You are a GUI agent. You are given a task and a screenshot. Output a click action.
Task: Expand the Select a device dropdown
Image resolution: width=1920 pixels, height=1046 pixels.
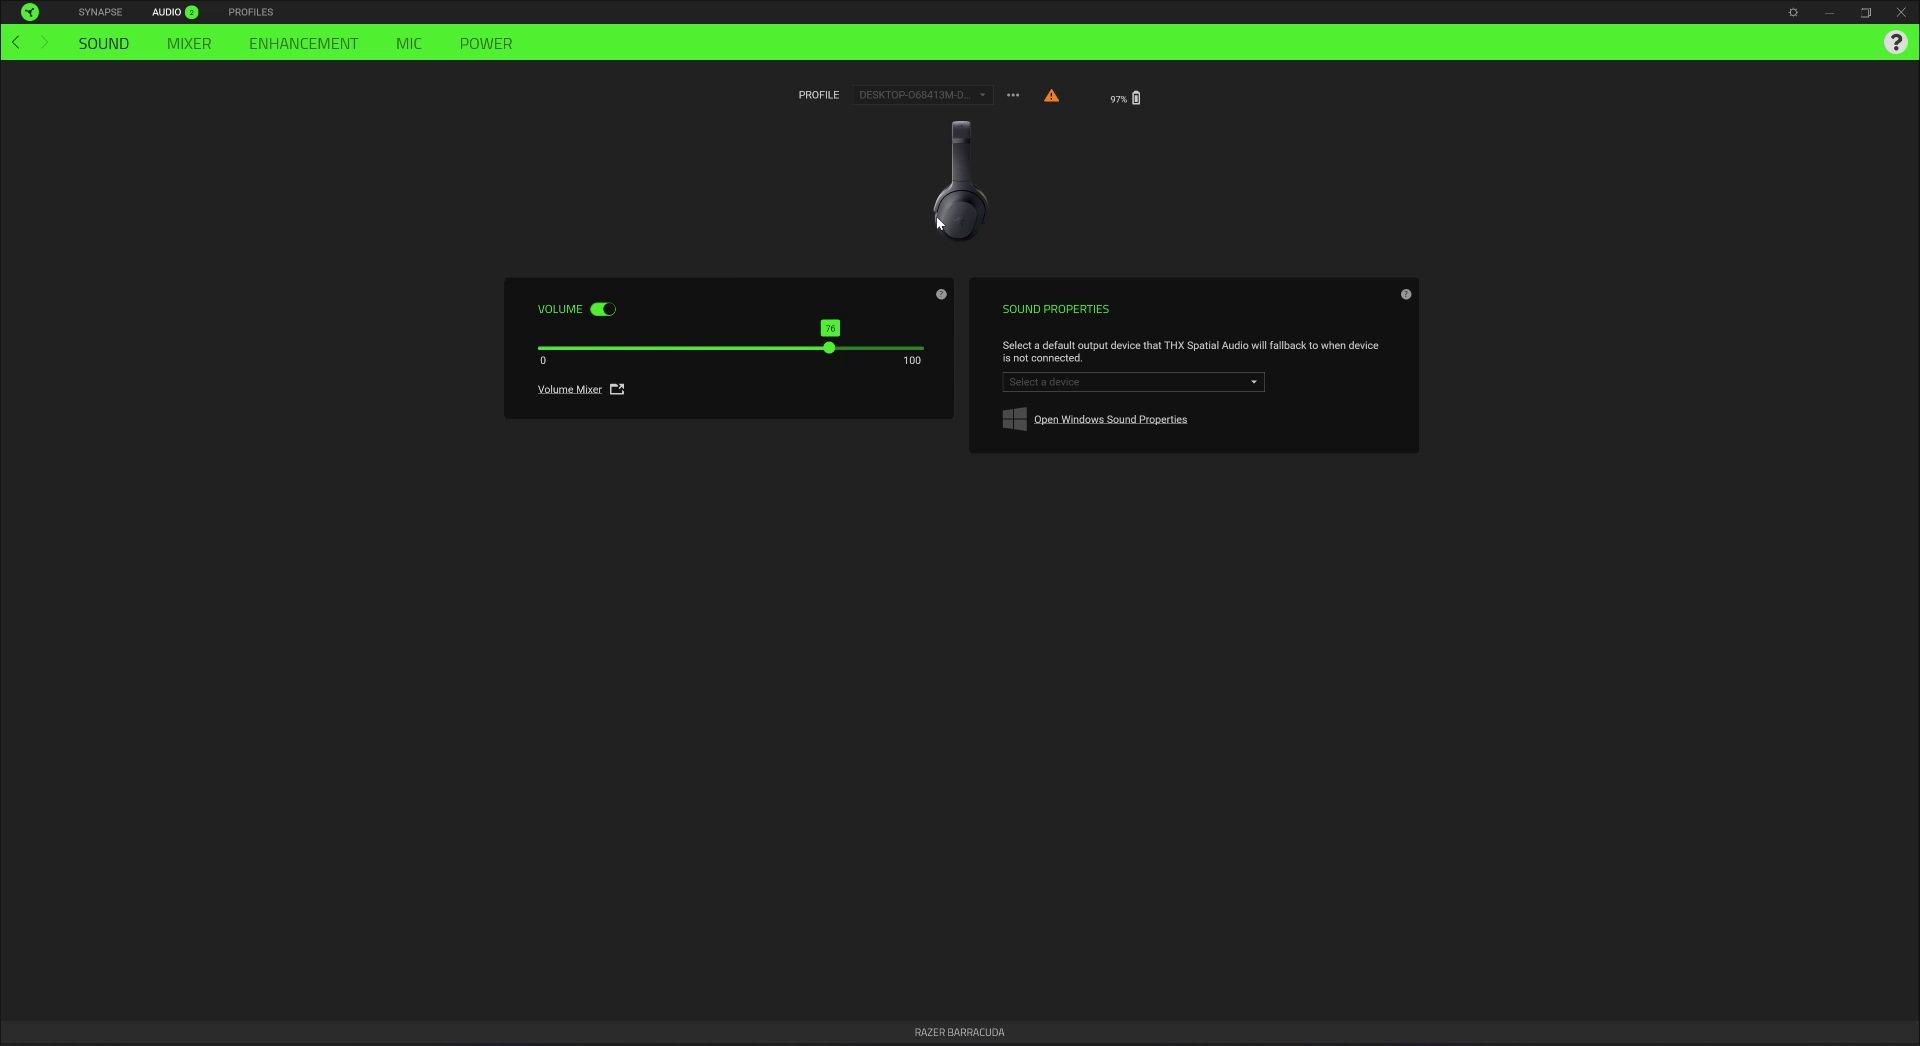click(1133, 382)
